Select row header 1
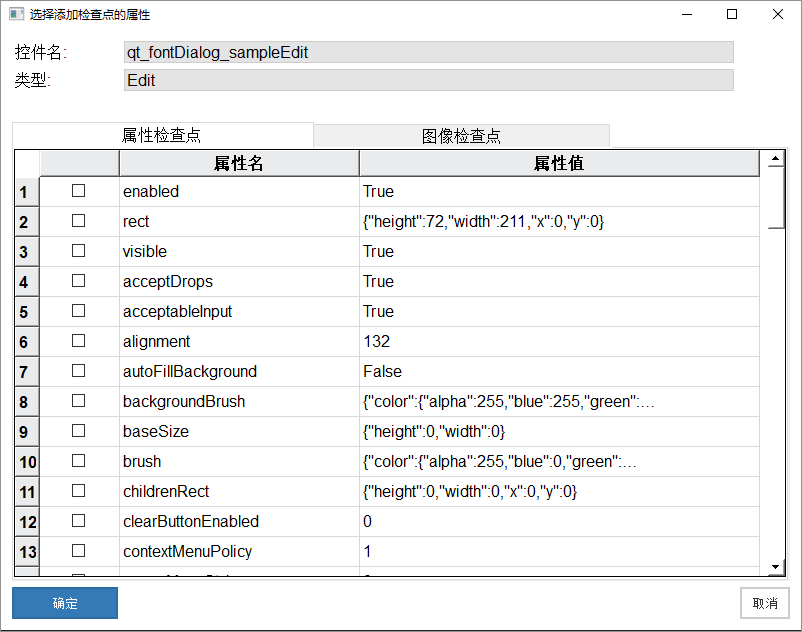Screen dimensions: 802x632 click(x=27, y=192)
